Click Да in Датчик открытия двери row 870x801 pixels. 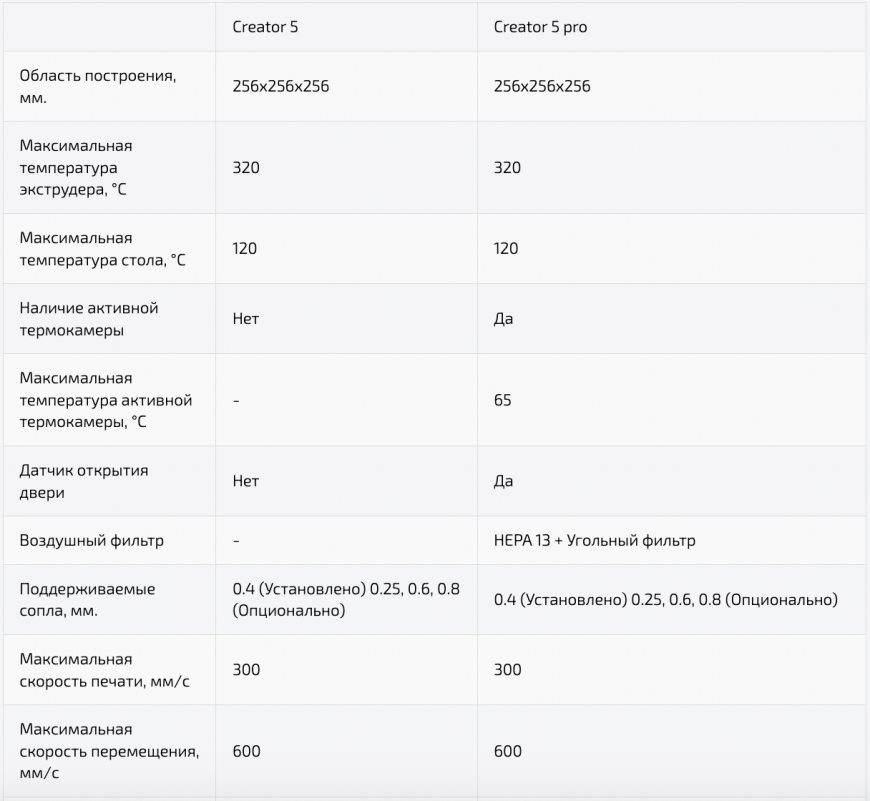tap(503, 481)
